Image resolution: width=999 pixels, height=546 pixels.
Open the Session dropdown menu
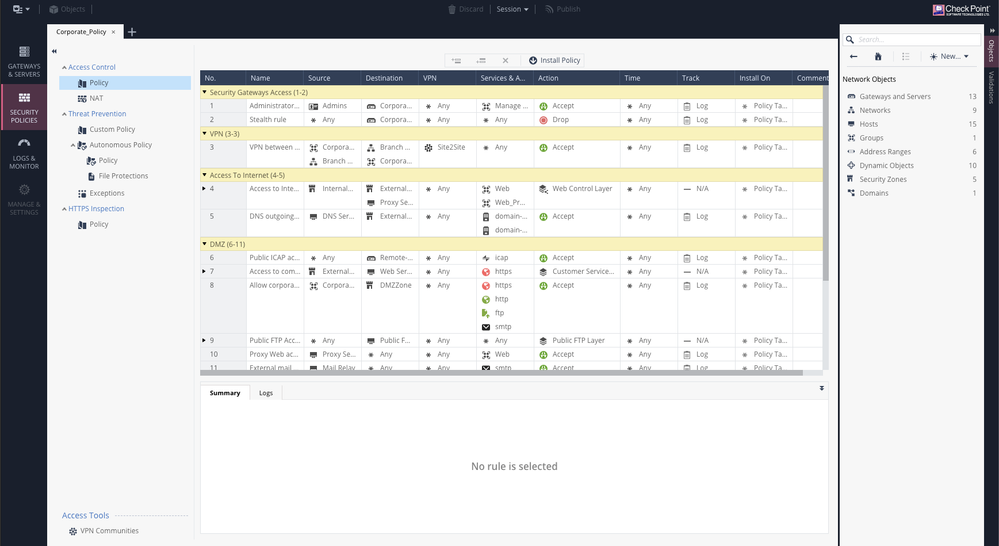(512, 9)
